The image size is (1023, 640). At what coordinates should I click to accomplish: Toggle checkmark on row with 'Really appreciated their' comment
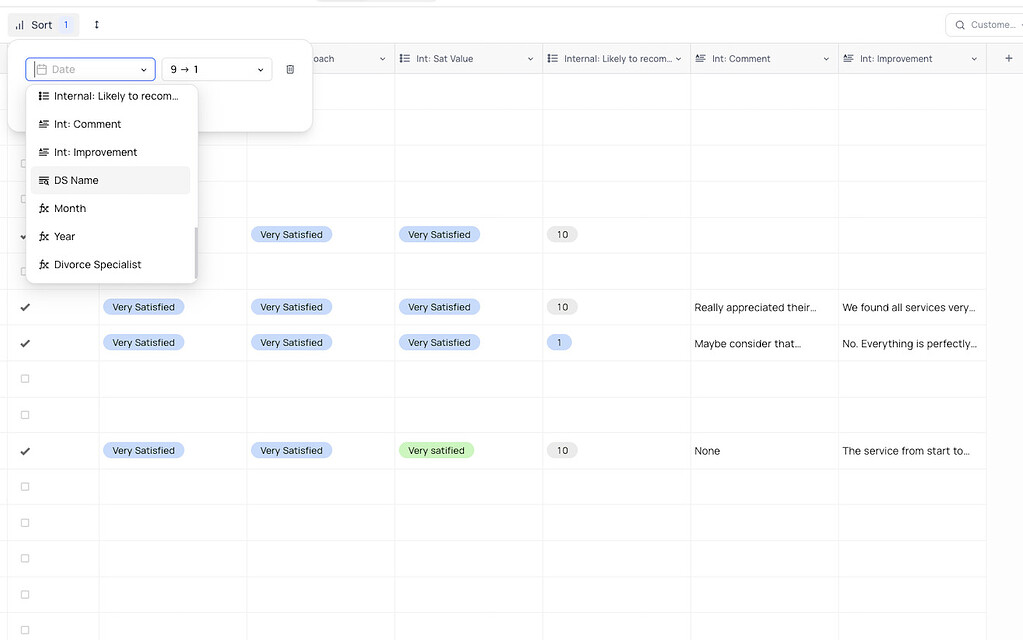coord(25,307)
